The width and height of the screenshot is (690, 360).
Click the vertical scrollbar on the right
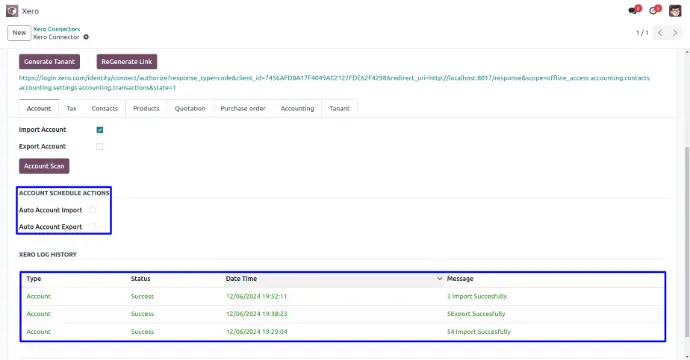pos(686,242)
